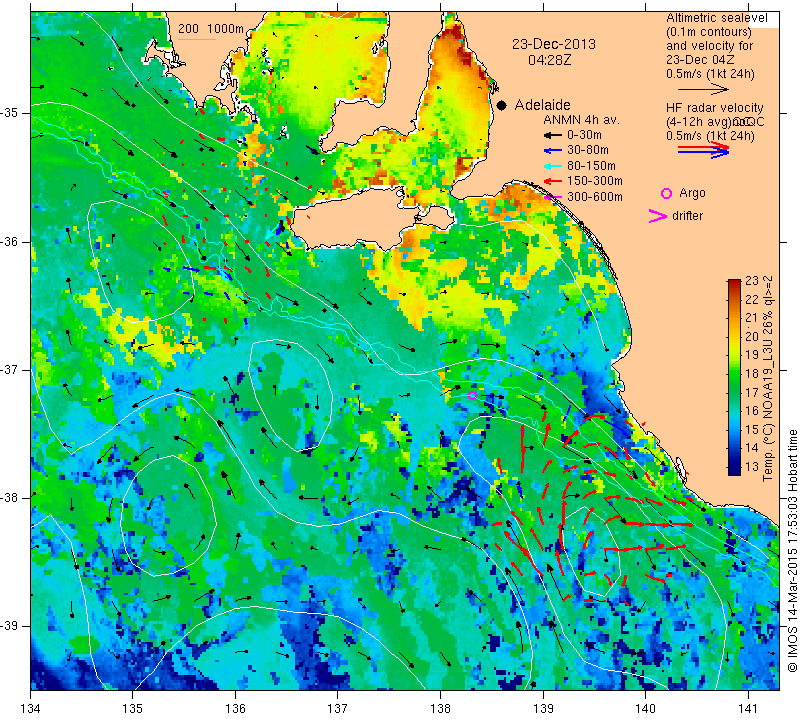The image size is (800, 720).
Task: Click the magenta drifter chevron symbol
Action: 658,216
